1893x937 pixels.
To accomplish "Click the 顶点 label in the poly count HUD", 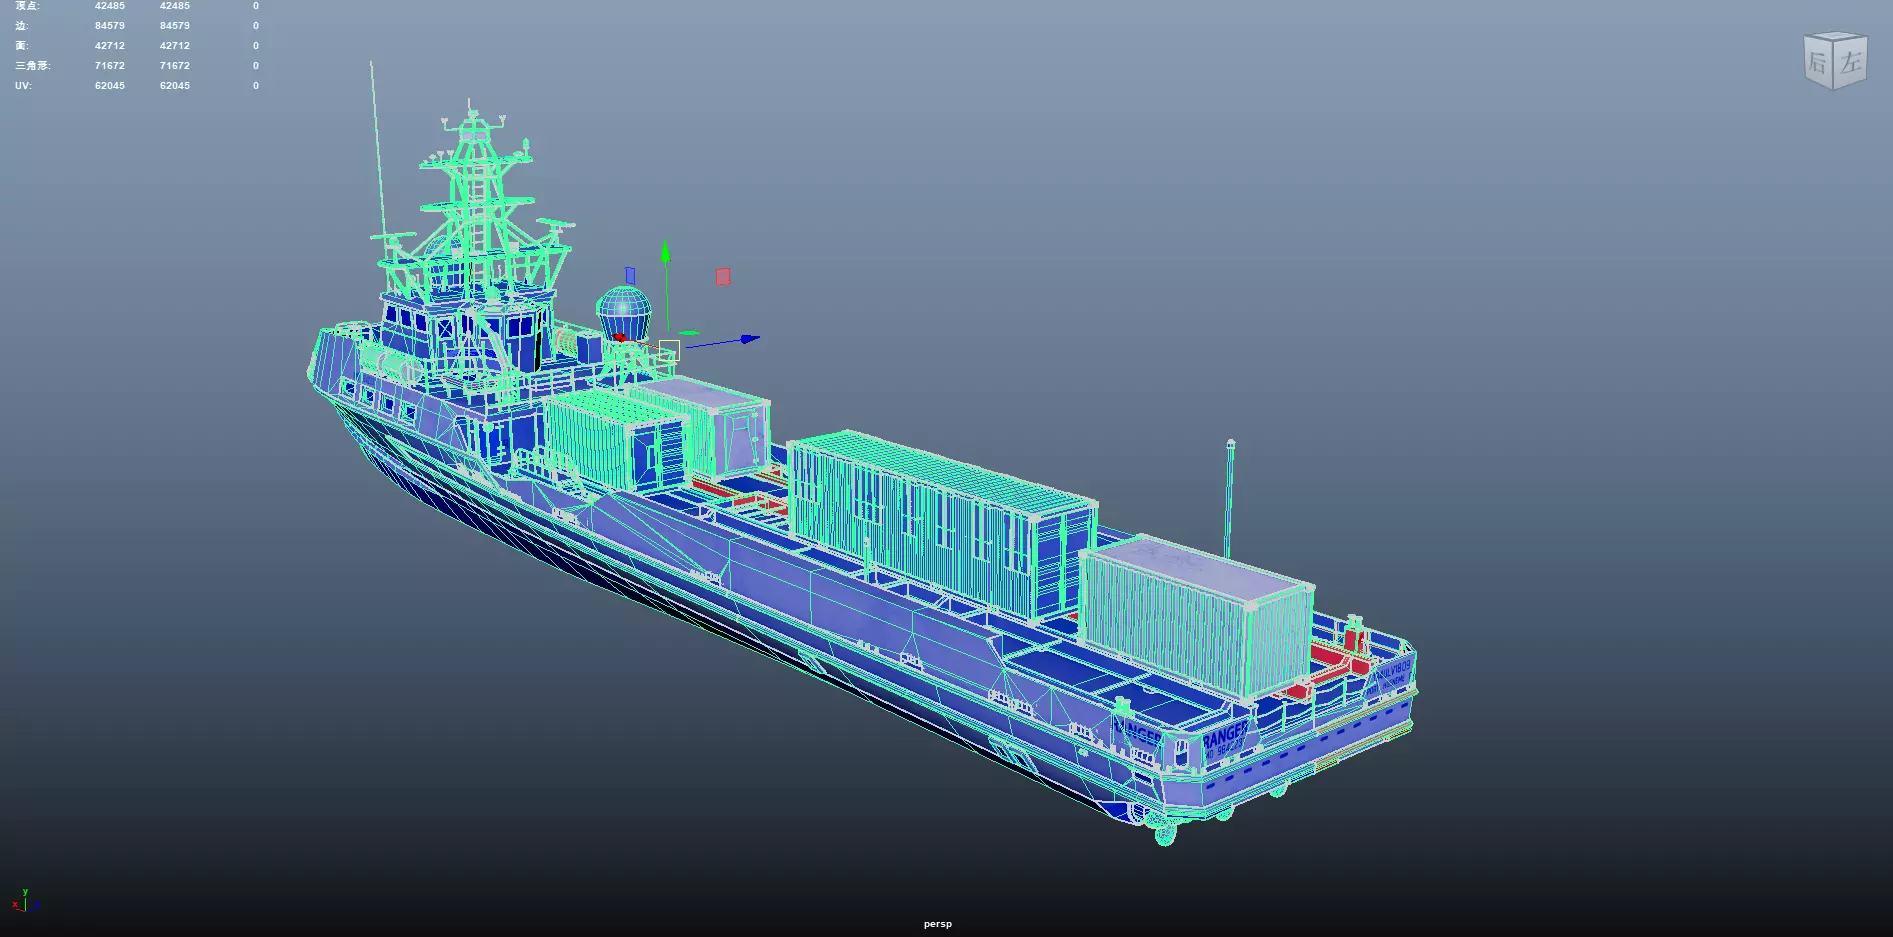I will tap(27, 6).
